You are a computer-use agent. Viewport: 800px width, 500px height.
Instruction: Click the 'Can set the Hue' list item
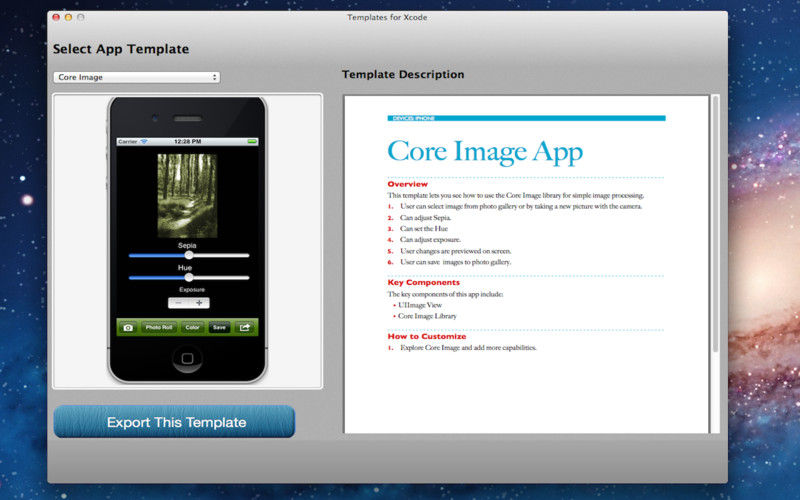point(424,229)
